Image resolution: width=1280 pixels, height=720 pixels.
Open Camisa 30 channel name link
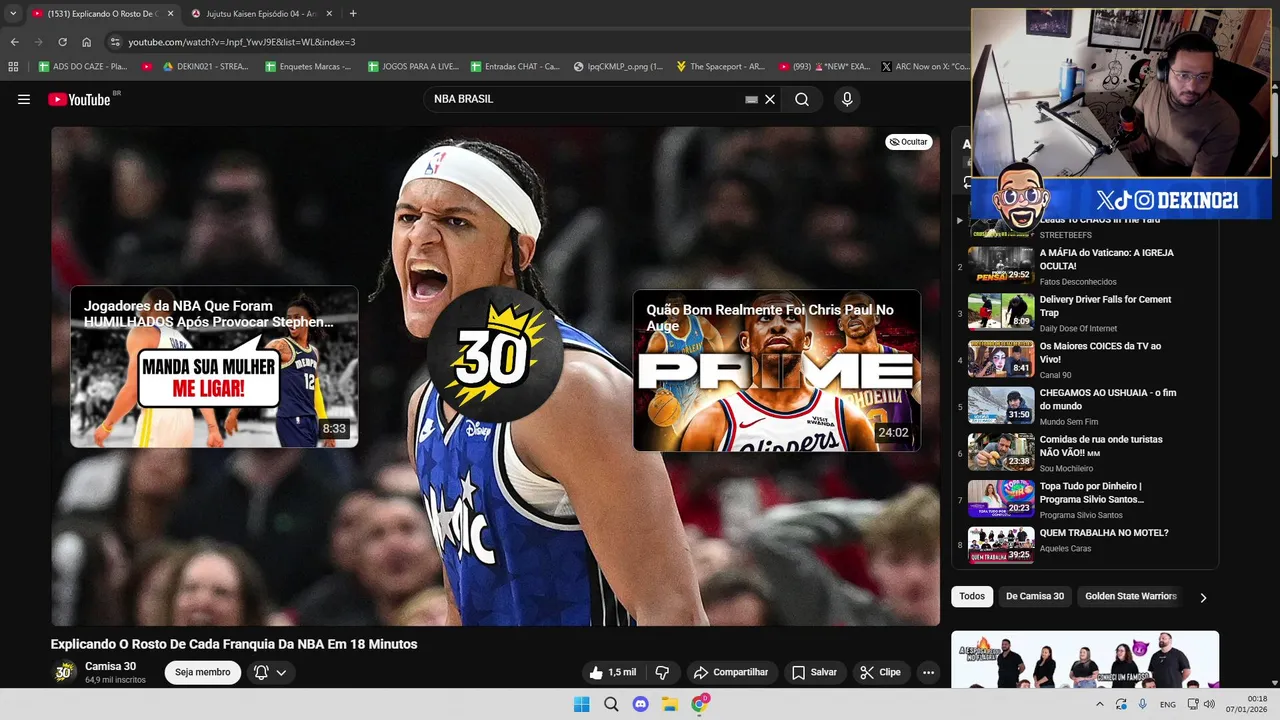click(x=110, y=666)
